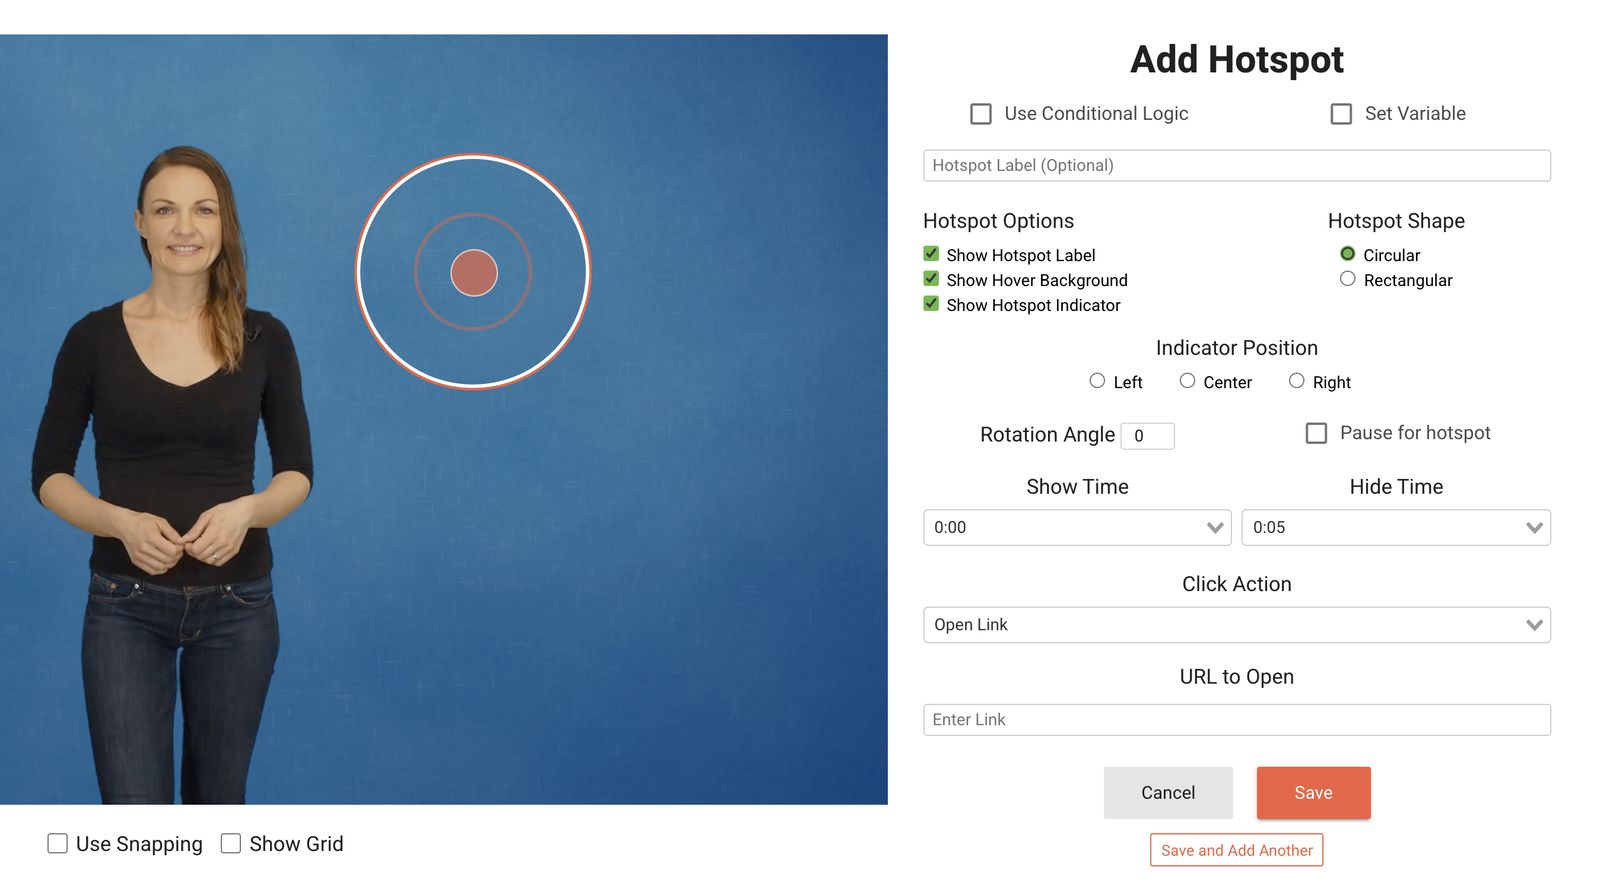Click the URL to Open link field
Viewport: 1600px width, 889px height.
(1236, 720)
